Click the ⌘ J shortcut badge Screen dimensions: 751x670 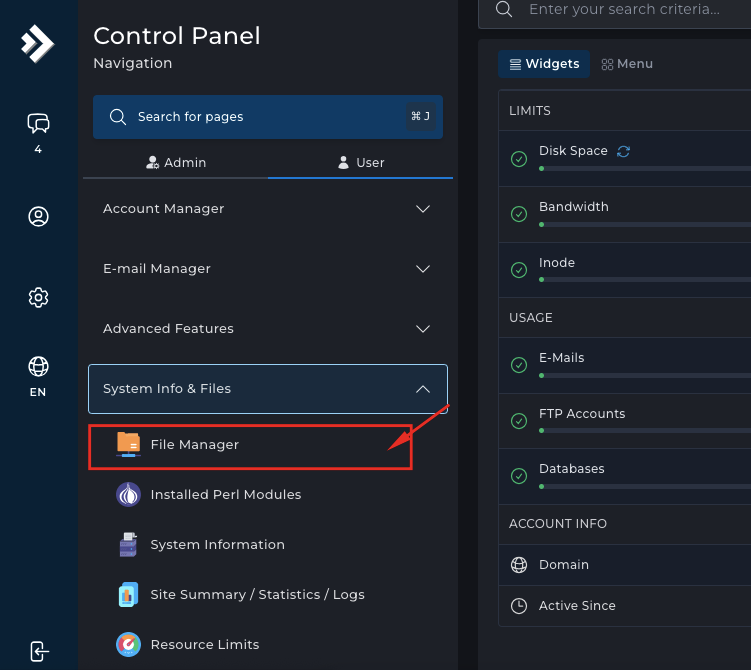pos(421,116)
